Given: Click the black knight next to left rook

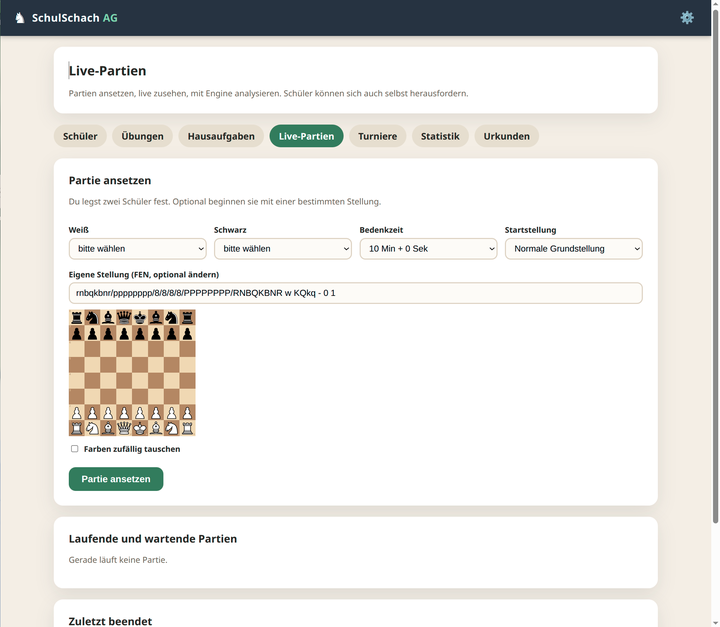Looking at the screenshot, I should tap(92, 317).
